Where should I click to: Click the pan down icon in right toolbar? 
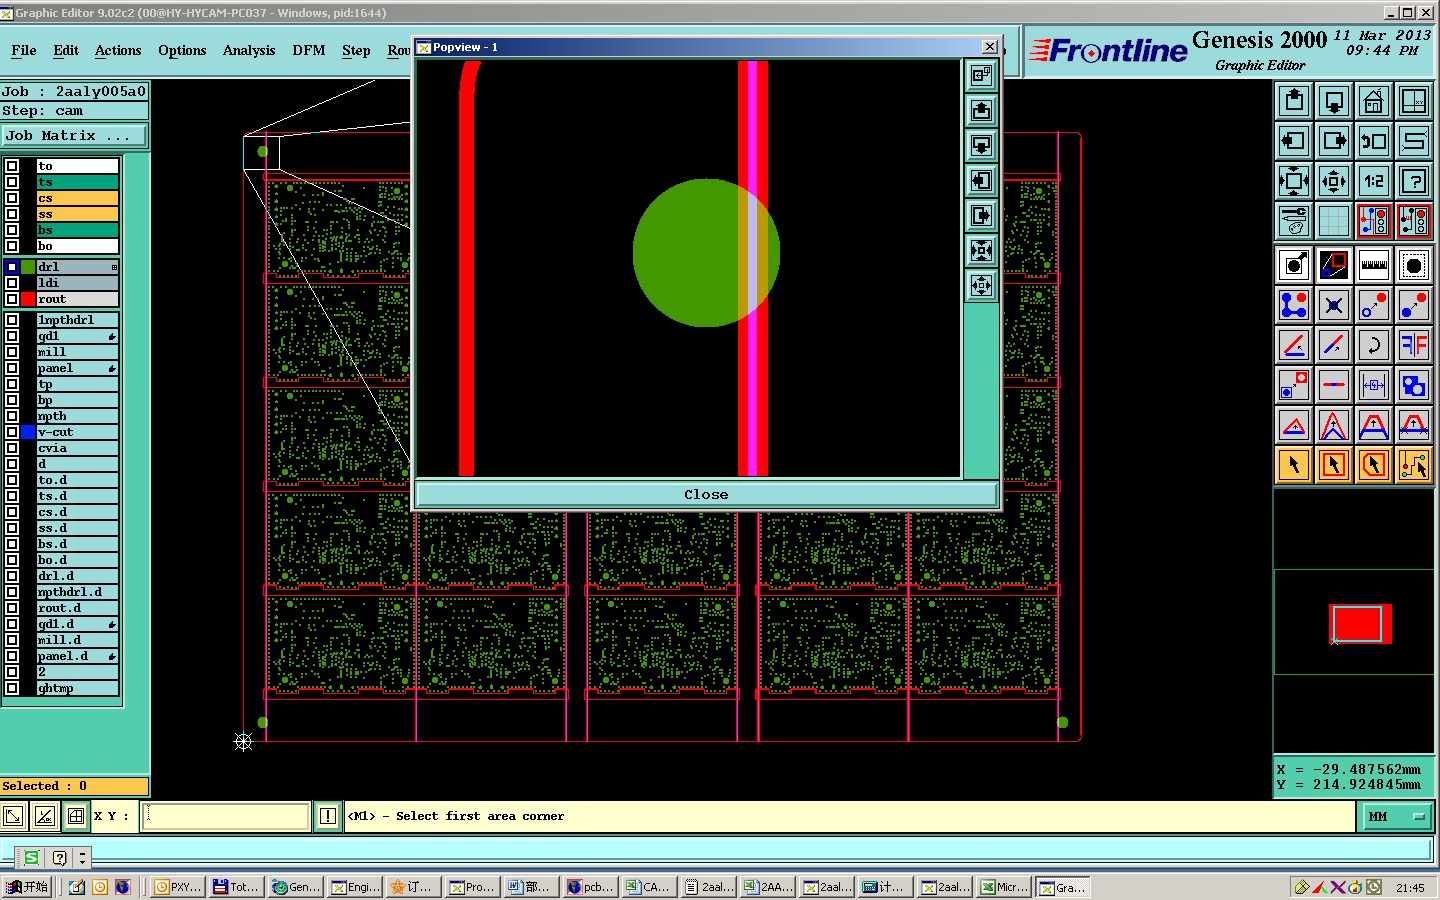(1334, 101)
